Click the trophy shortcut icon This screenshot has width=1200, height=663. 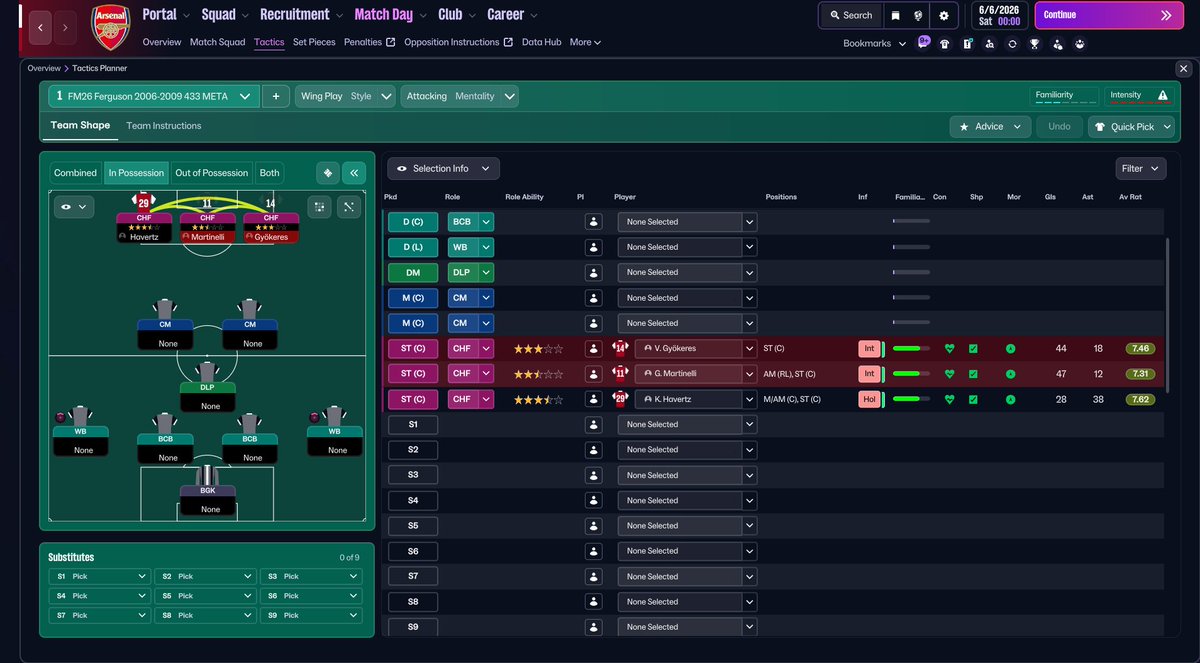point(1035,44)
